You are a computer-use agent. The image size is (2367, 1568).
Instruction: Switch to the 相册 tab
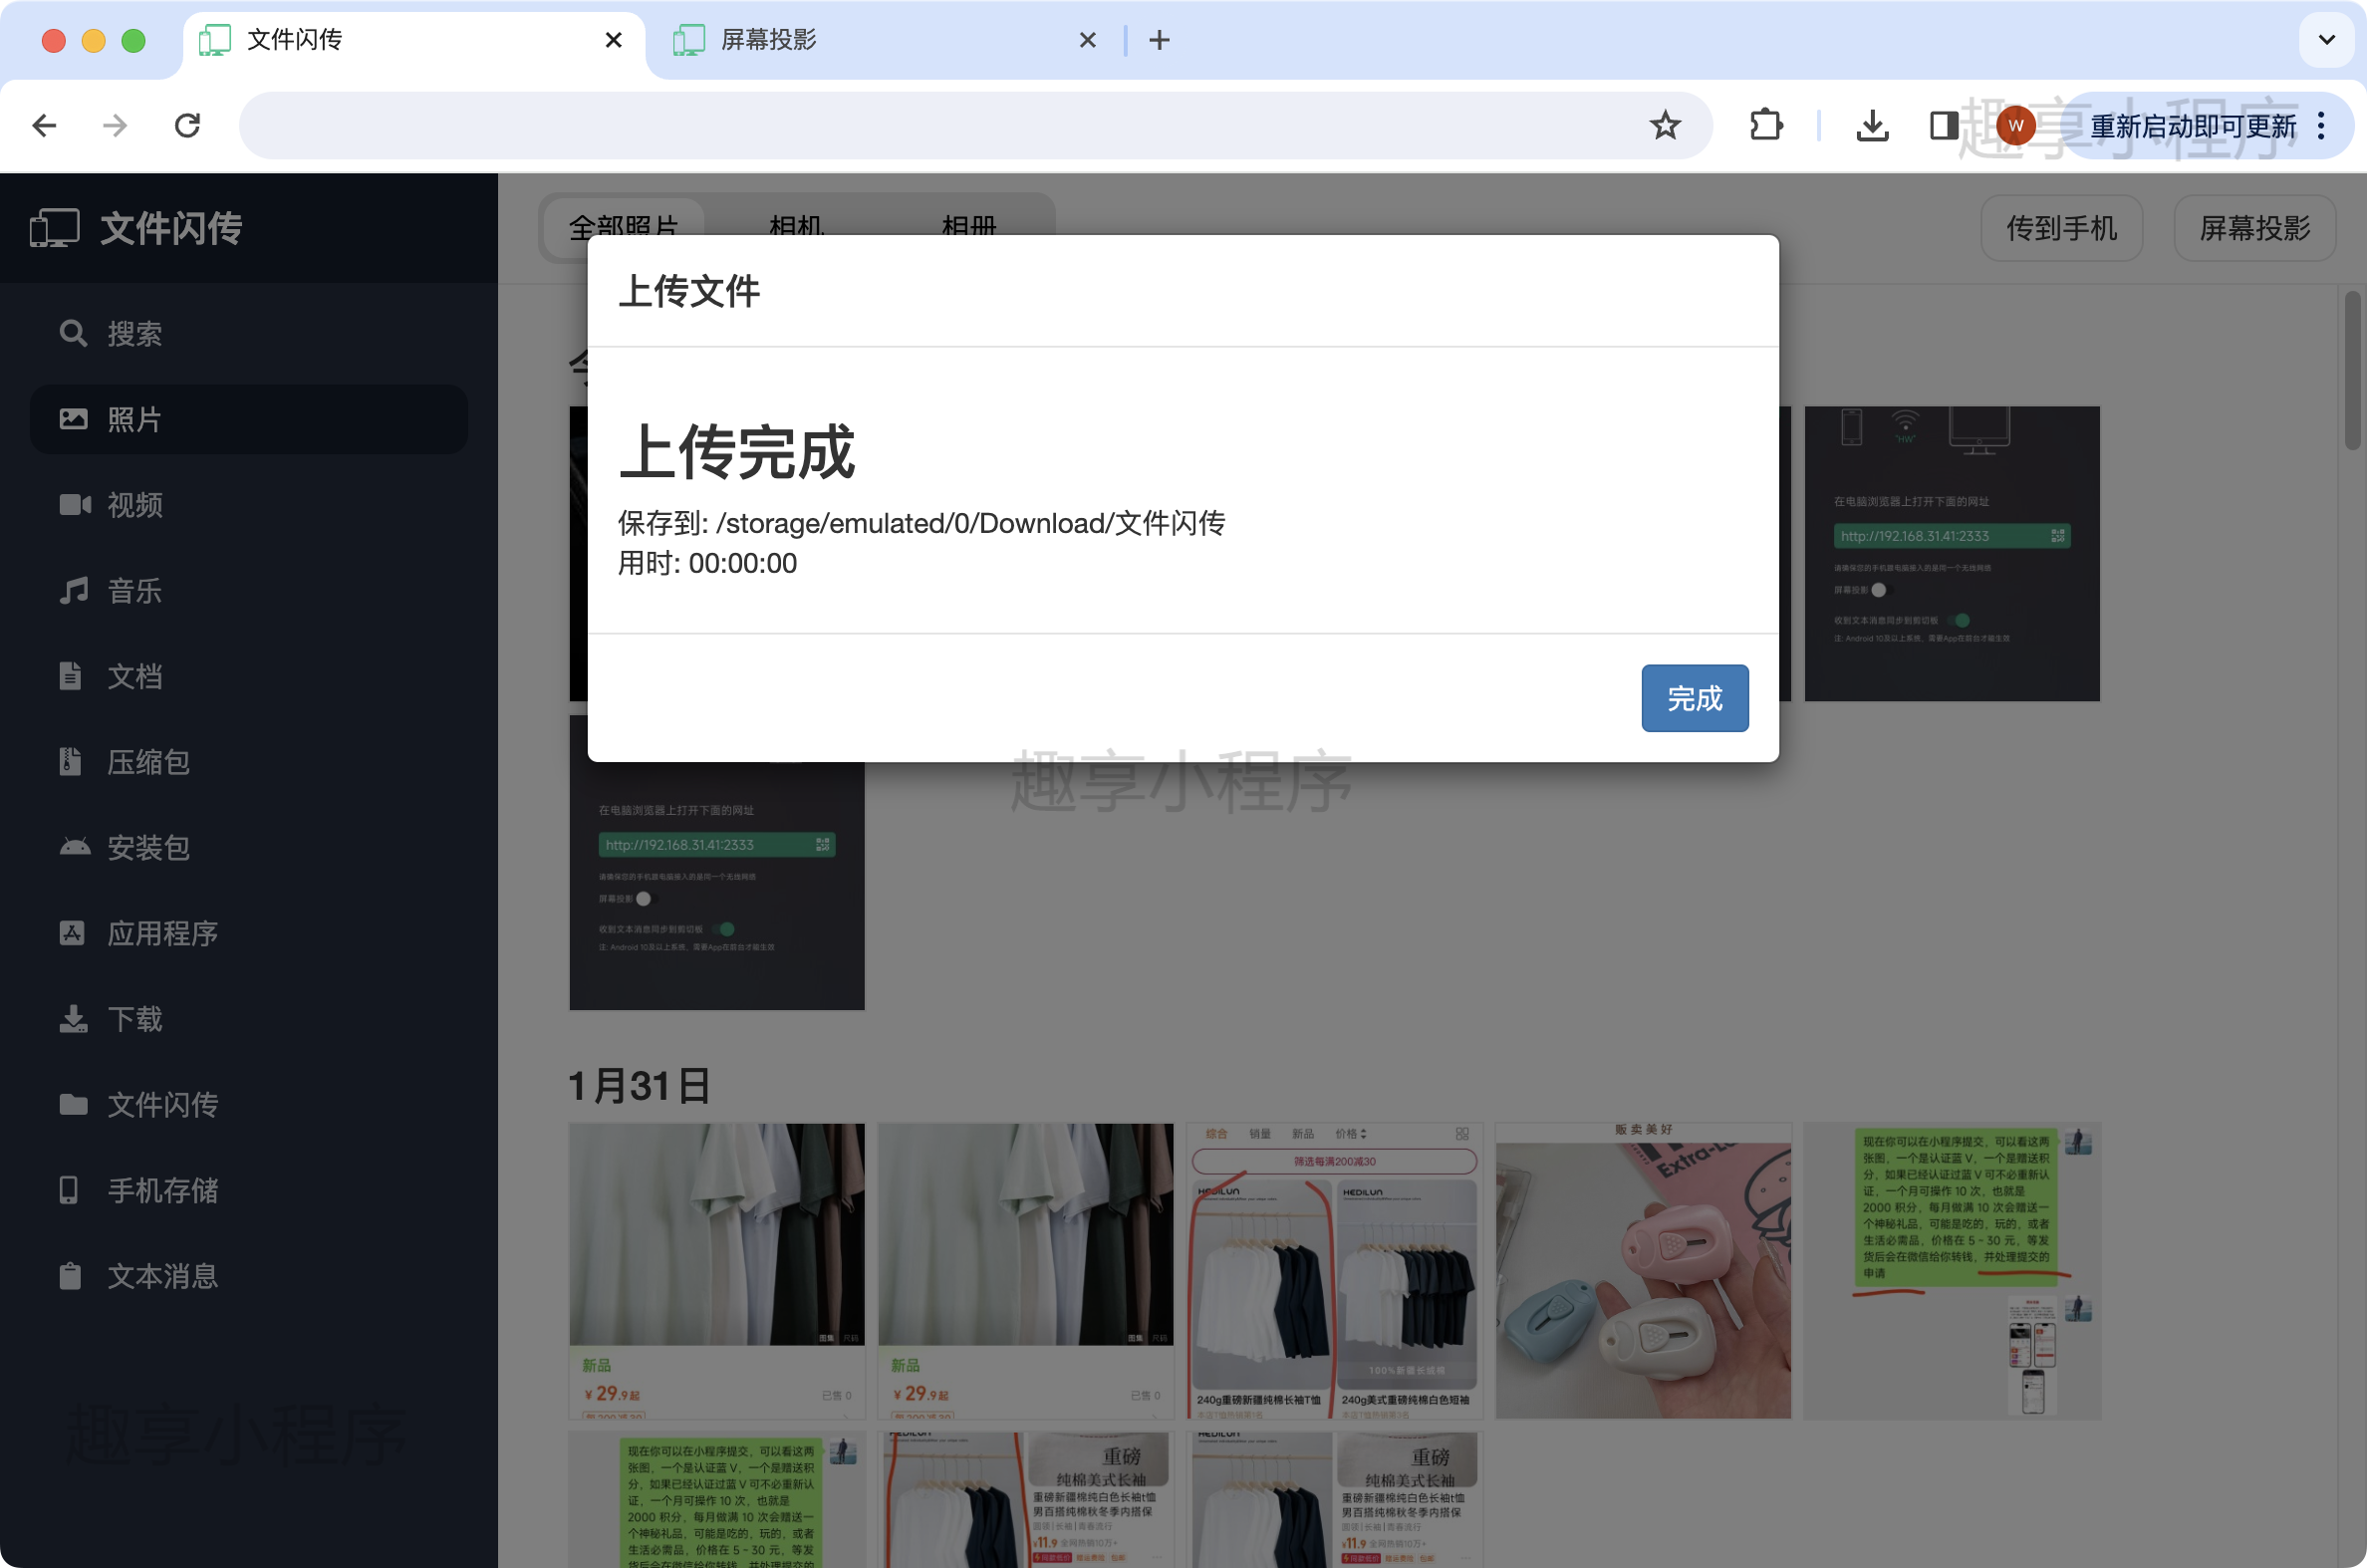(x=969, y=226)
